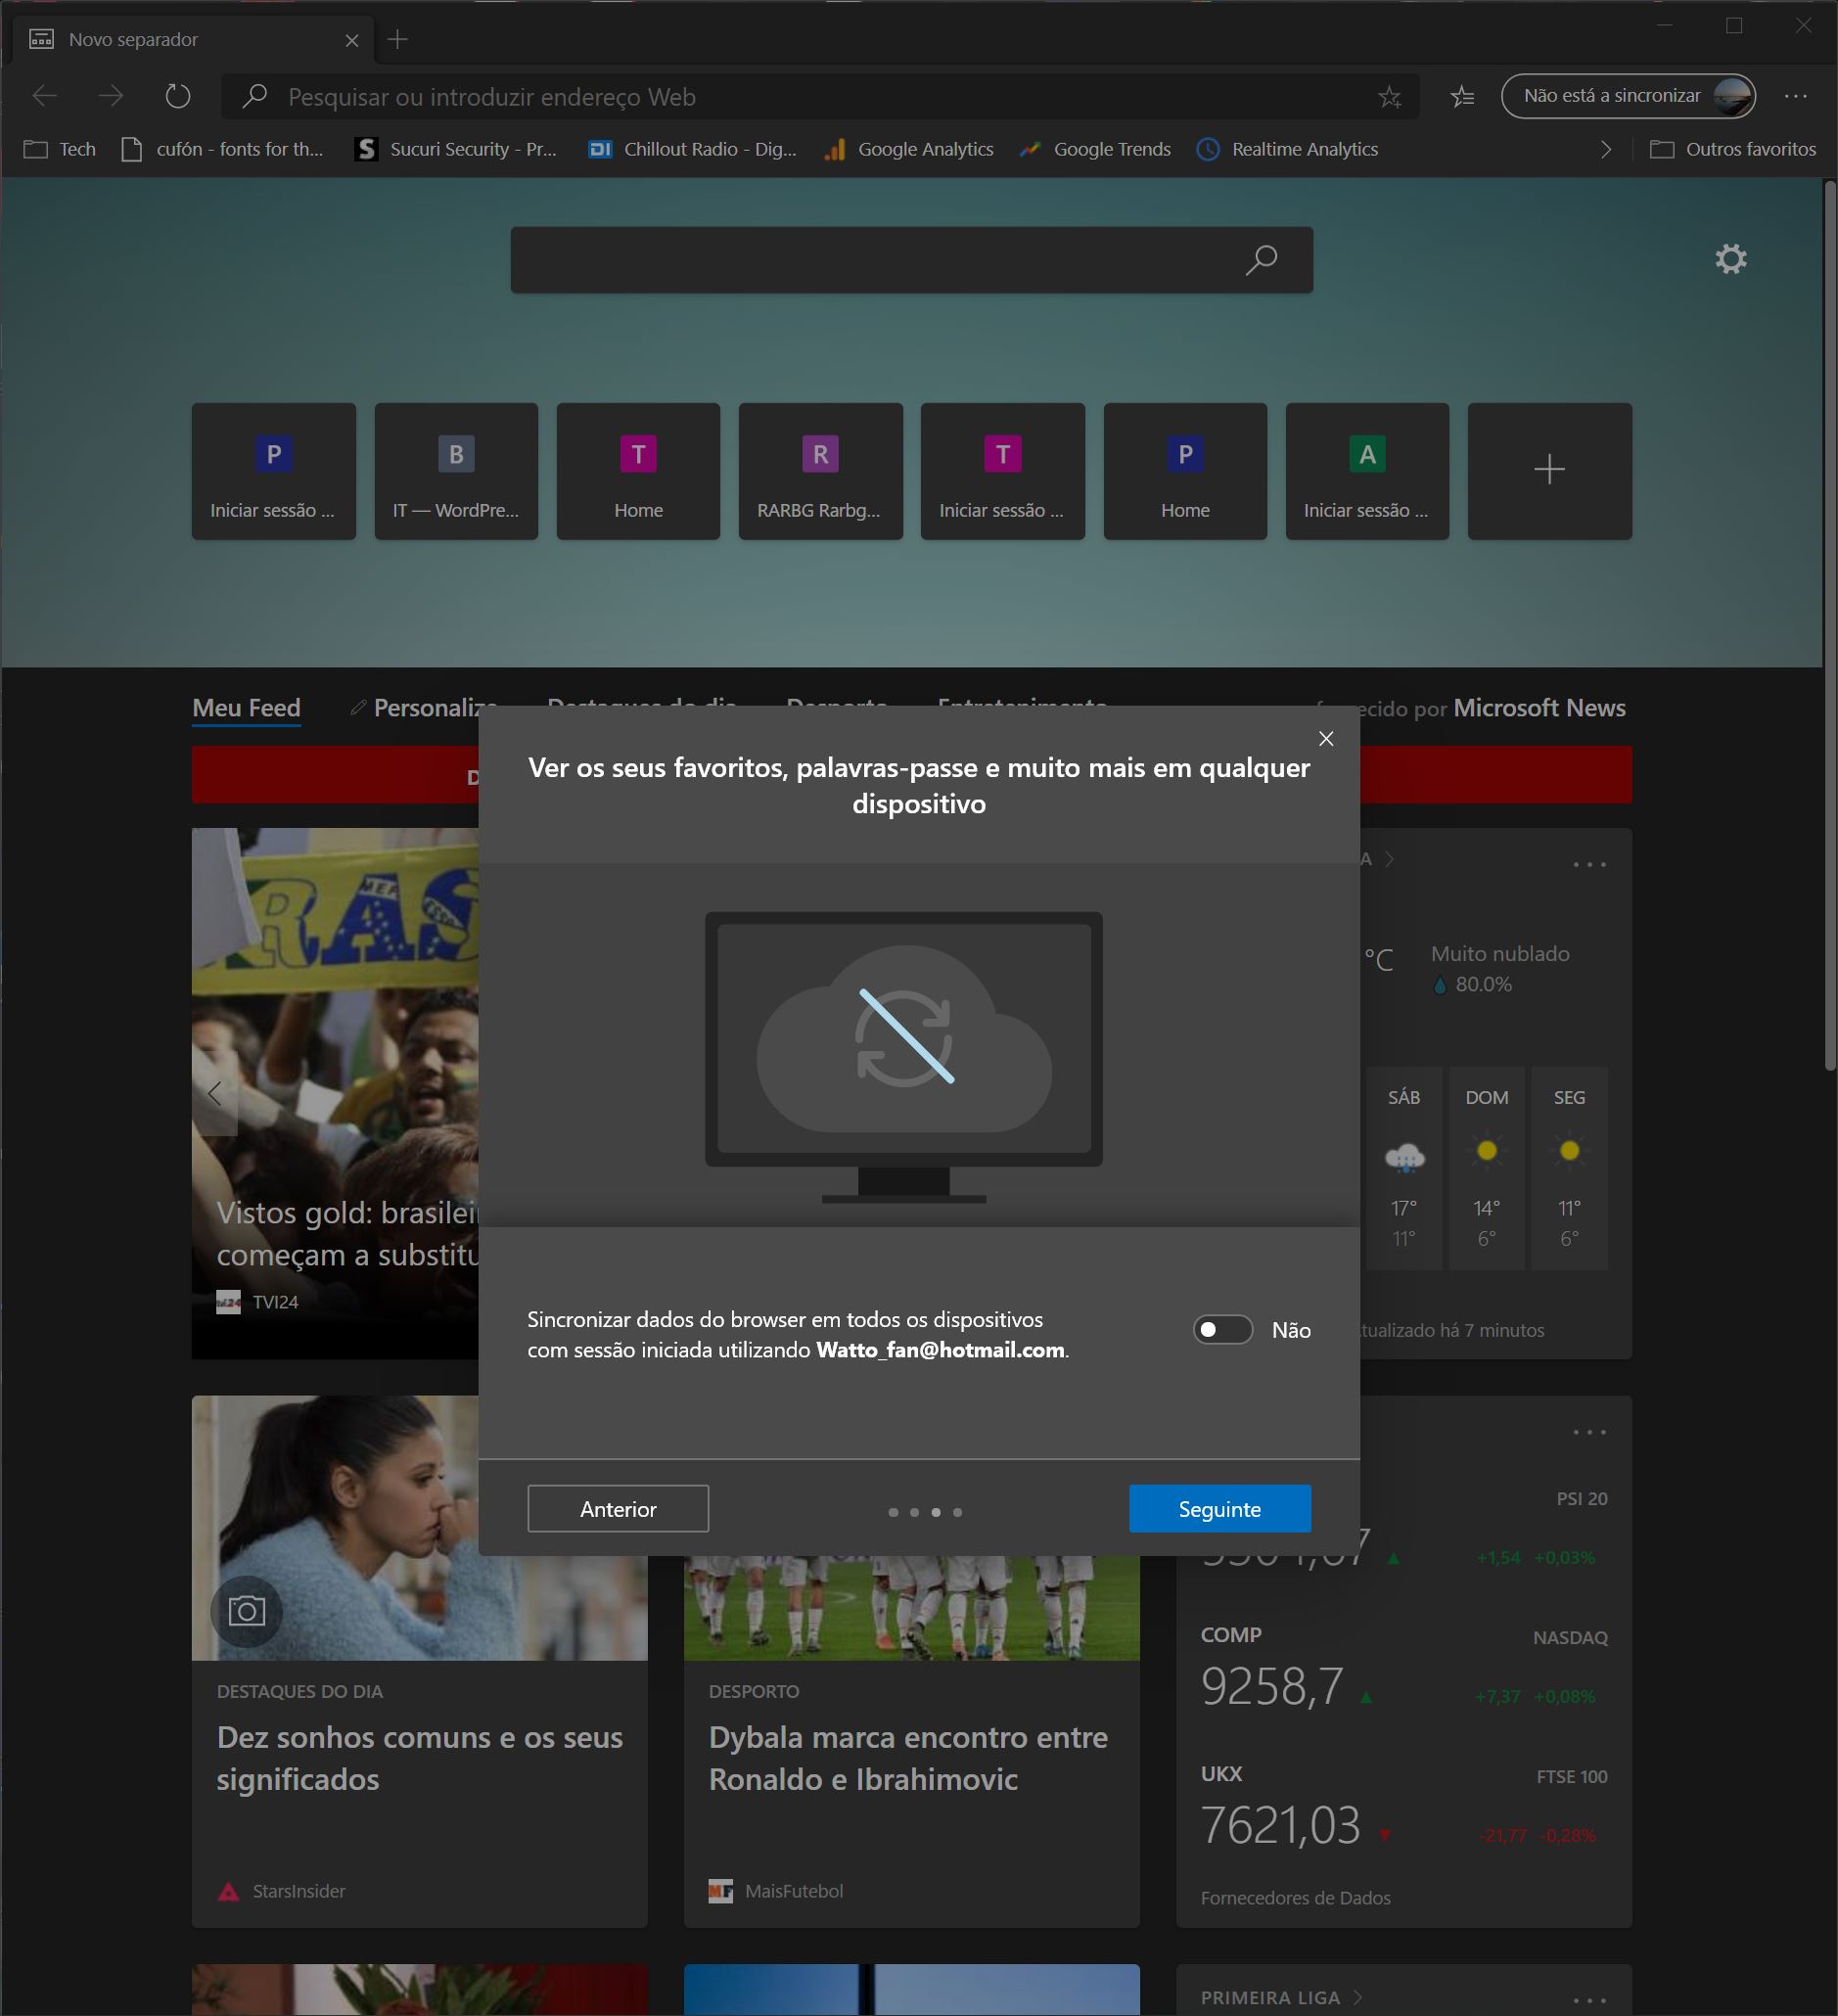
Task: Click the Fornecedores de Dados link
Action: [x=1295, y=1897]
